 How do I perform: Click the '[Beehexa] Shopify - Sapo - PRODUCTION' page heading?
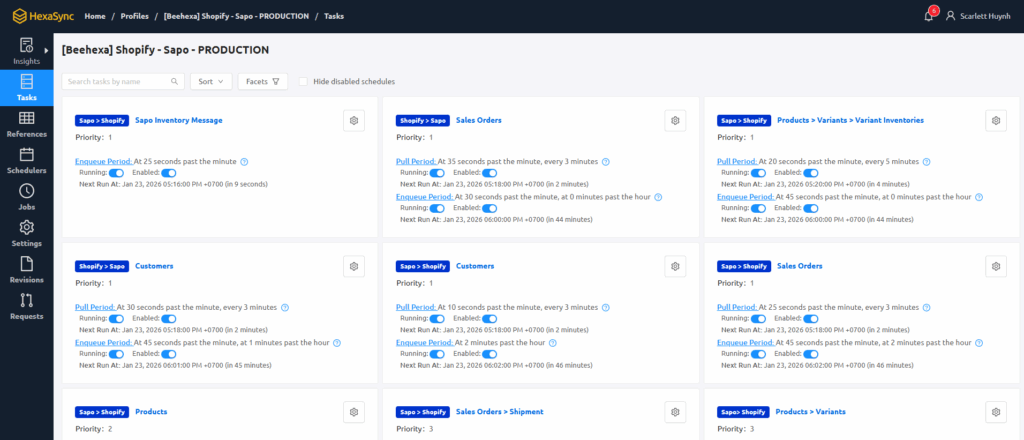tap(165, 50)
